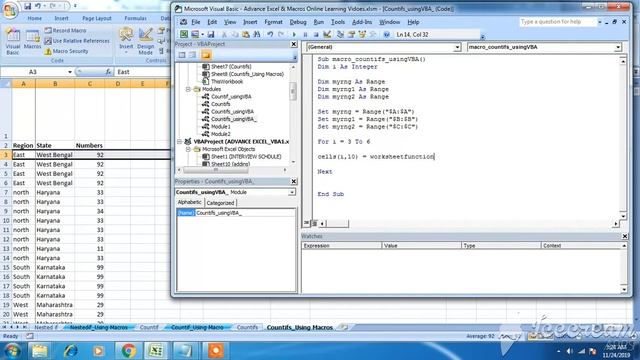Screen dimensions: 640x360
Task: Save the VBA project via disk icon
Action: 211,35
